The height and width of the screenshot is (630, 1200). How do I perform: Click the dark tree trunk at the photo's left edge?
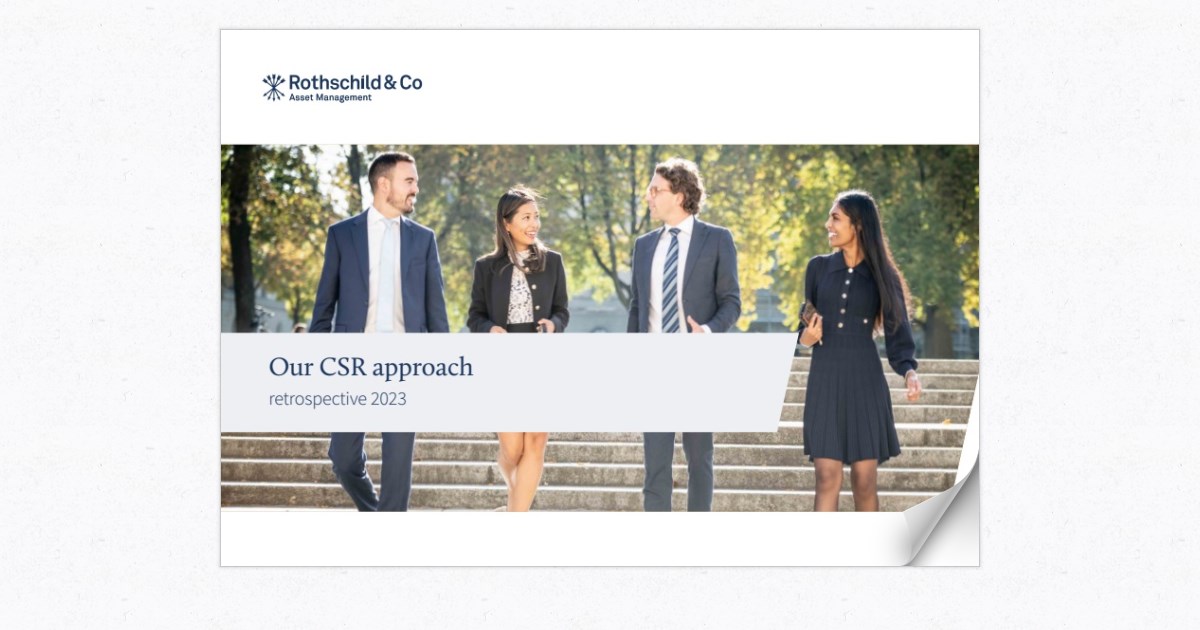click(240, 238)
